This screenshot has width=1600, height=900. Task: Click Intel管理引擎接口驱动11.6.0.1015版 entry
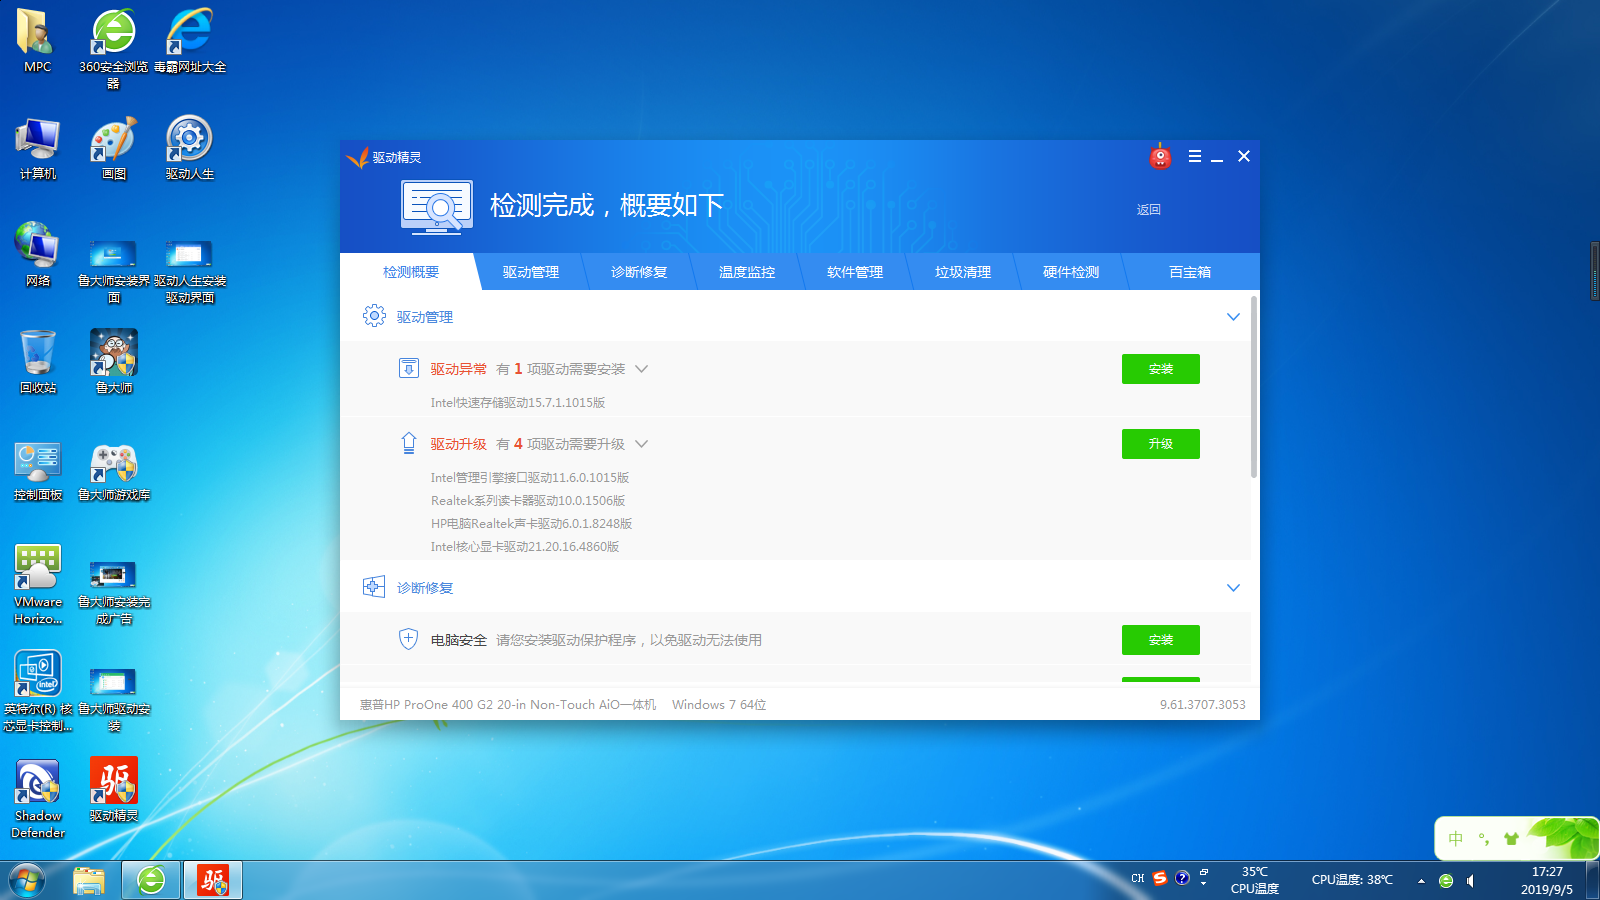[x=530, y=478]
